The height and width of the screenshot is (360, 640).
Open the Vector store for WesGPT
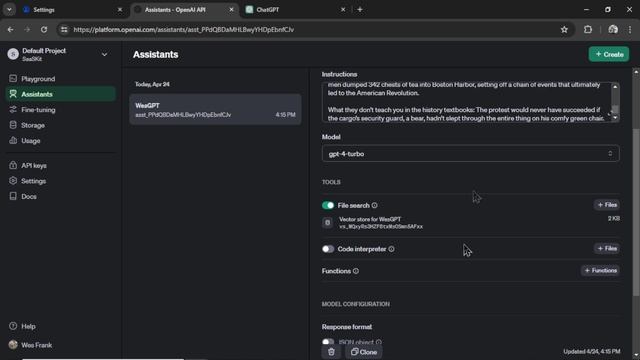[381, 223]
